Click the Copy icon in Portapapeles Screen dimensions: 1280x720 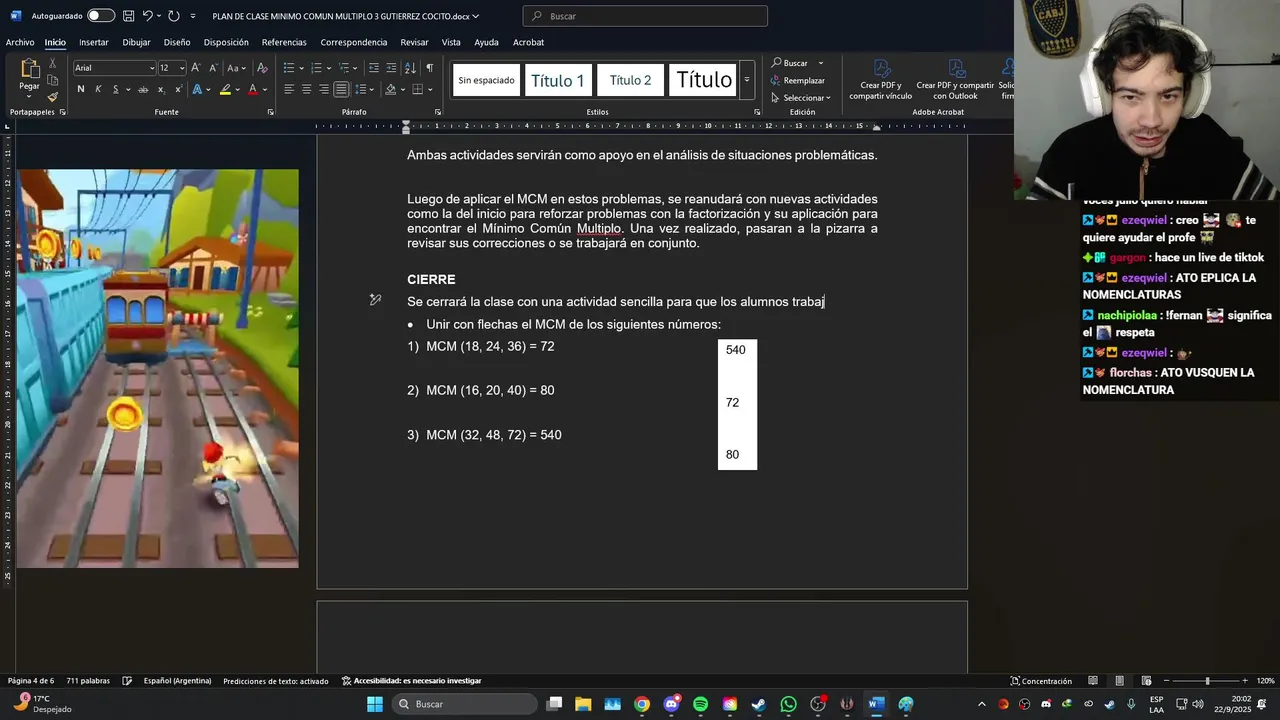tap(53, 82)
